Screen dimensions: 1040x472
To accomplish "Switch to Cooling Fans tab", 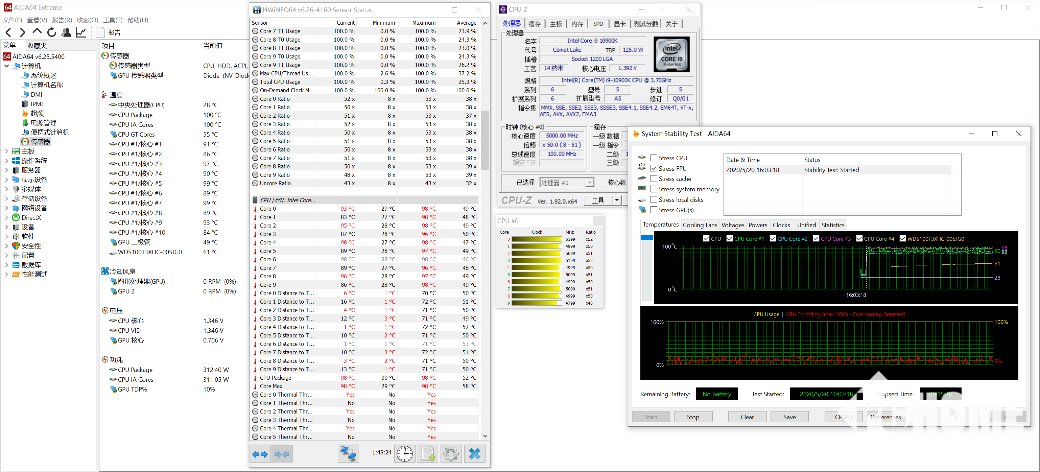I will coord(700,225).
